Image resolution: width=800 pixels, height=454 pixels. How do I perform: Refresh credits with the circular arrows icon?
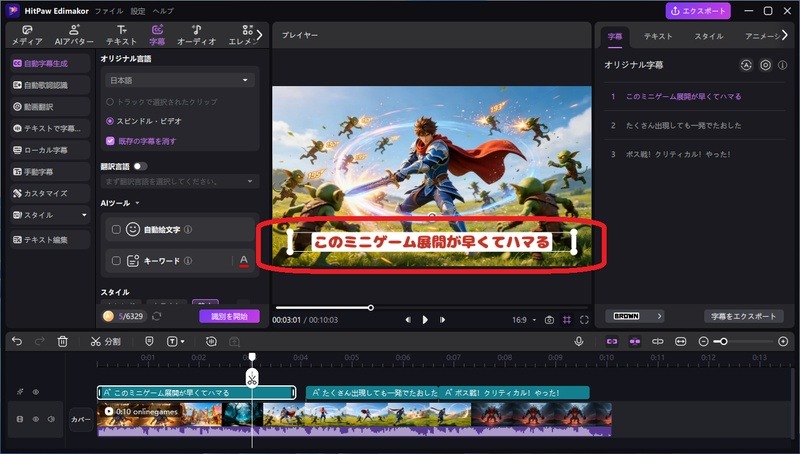(x=157, y=316)
